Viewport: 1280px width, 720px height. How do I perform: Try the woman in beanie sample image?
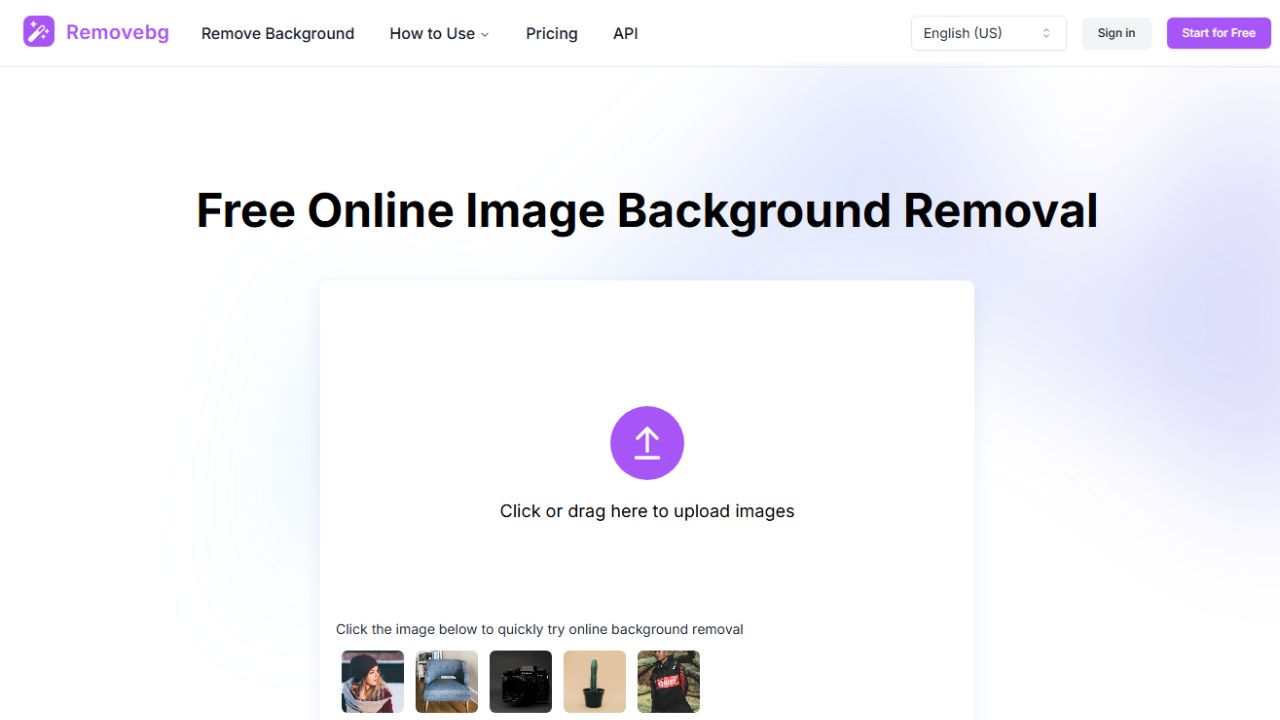point(373,682)
